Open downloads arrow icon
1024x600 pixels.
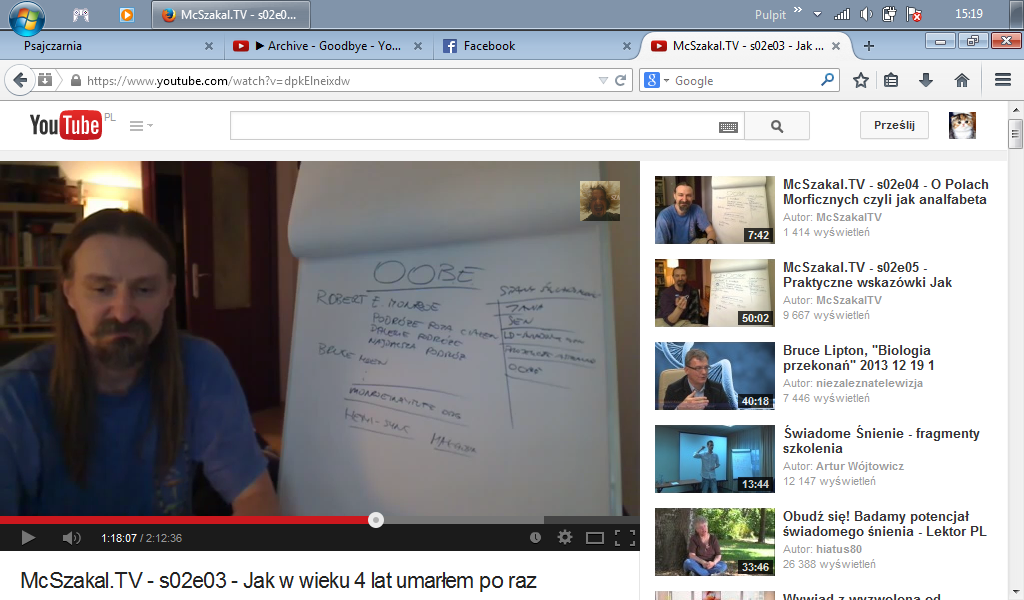point(925,80)
